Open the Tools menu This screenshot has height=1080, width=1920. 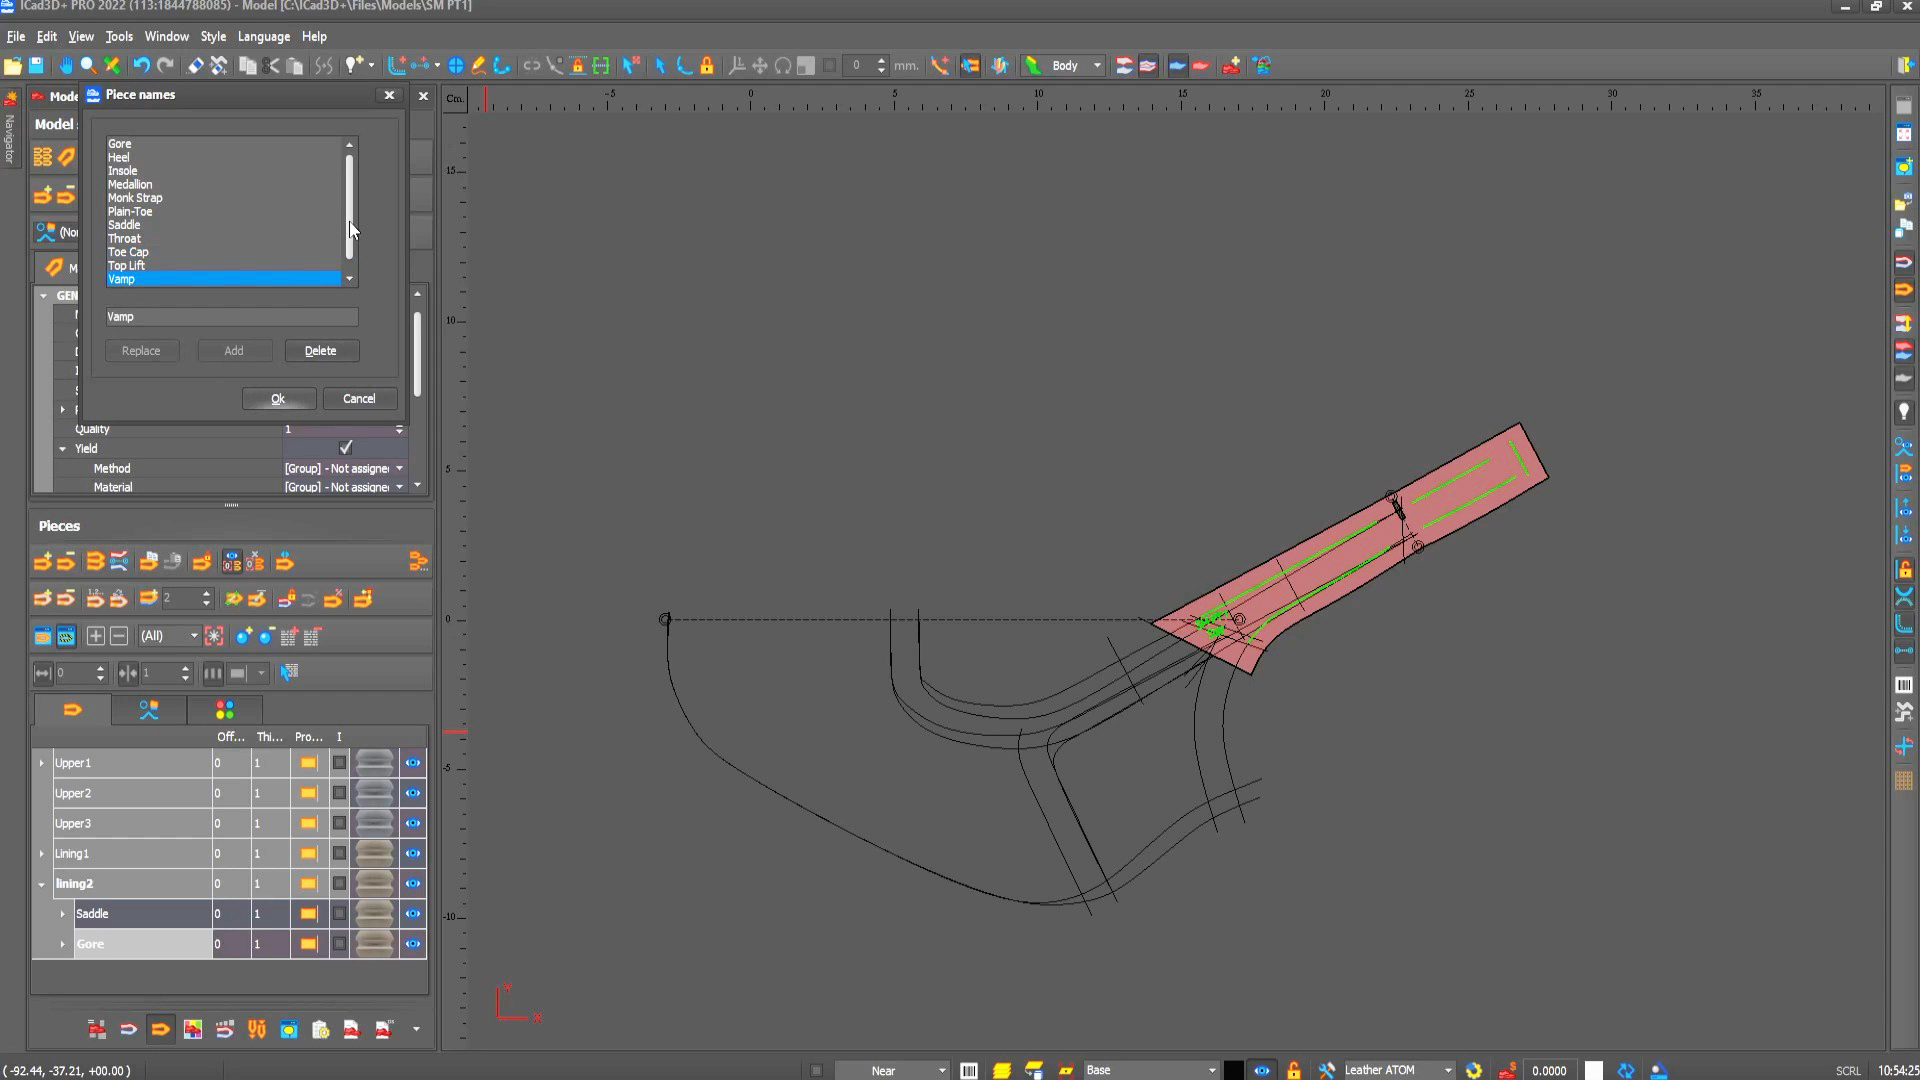119,36
